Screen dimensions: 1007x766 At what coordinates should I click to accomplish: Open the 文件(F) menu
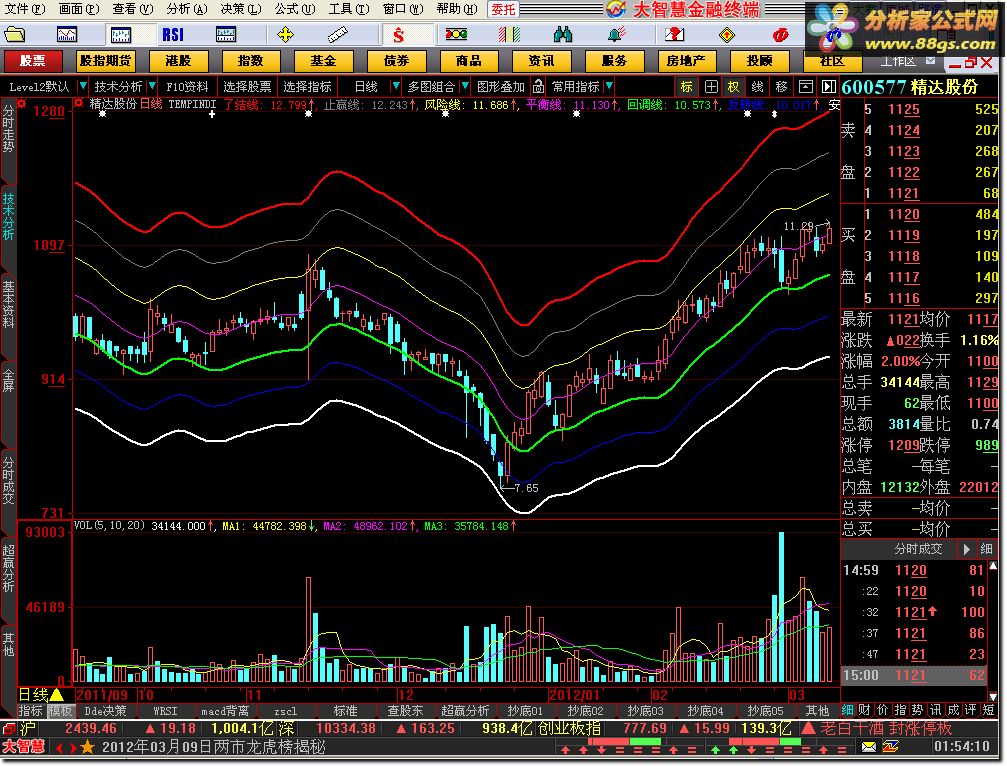coord(24,9)
